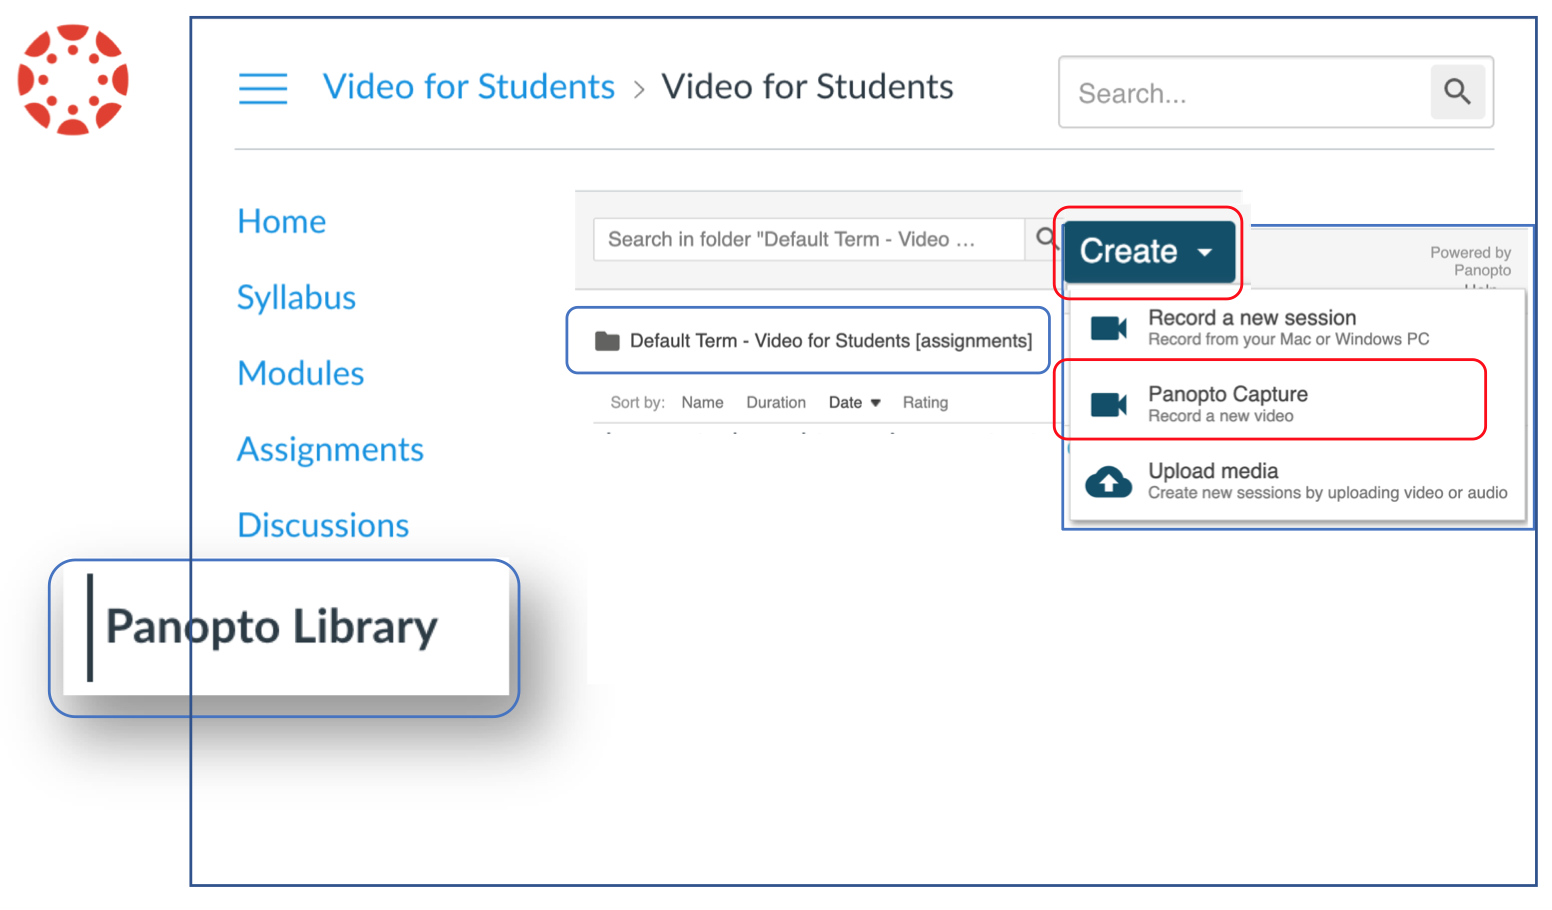Go to Syllabus page
The height and width of the screenshot is (910, 1552).
pos(296,297)
